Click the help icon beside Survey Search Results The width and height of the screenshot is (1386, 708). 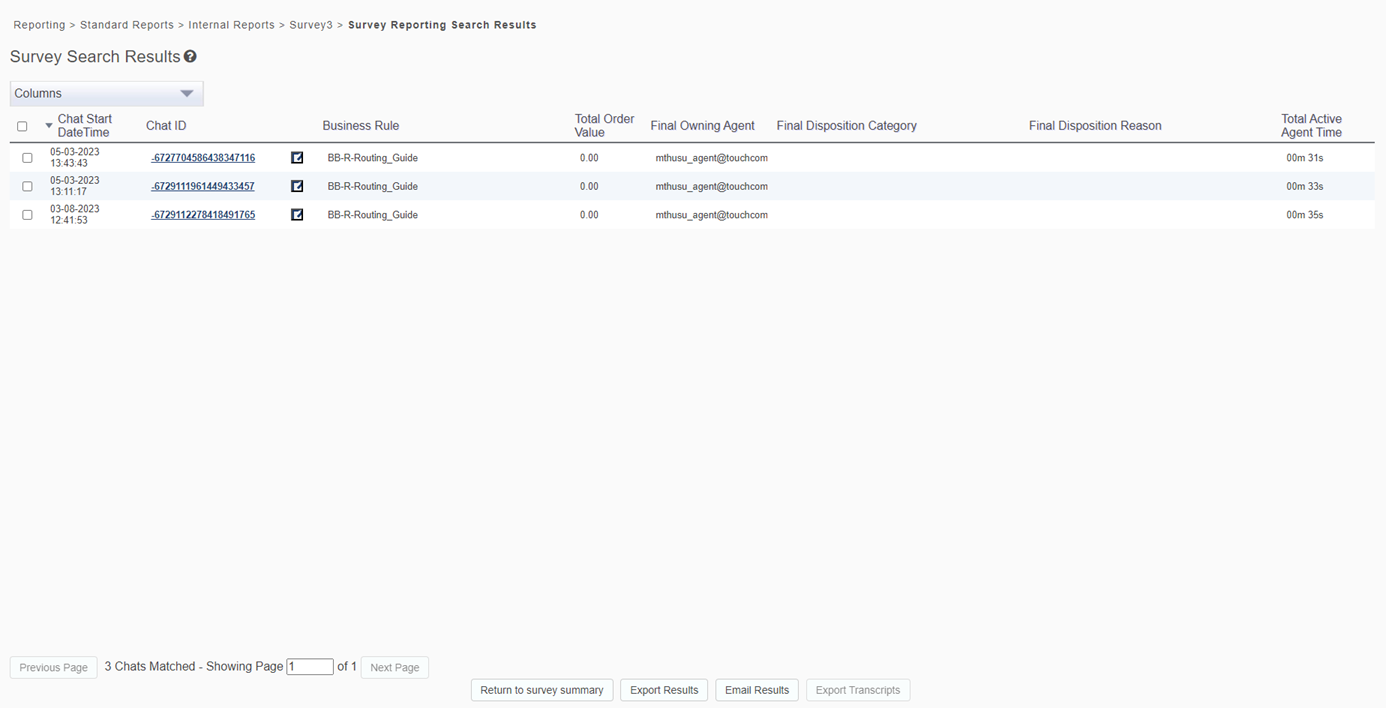[x=190, y=57]
